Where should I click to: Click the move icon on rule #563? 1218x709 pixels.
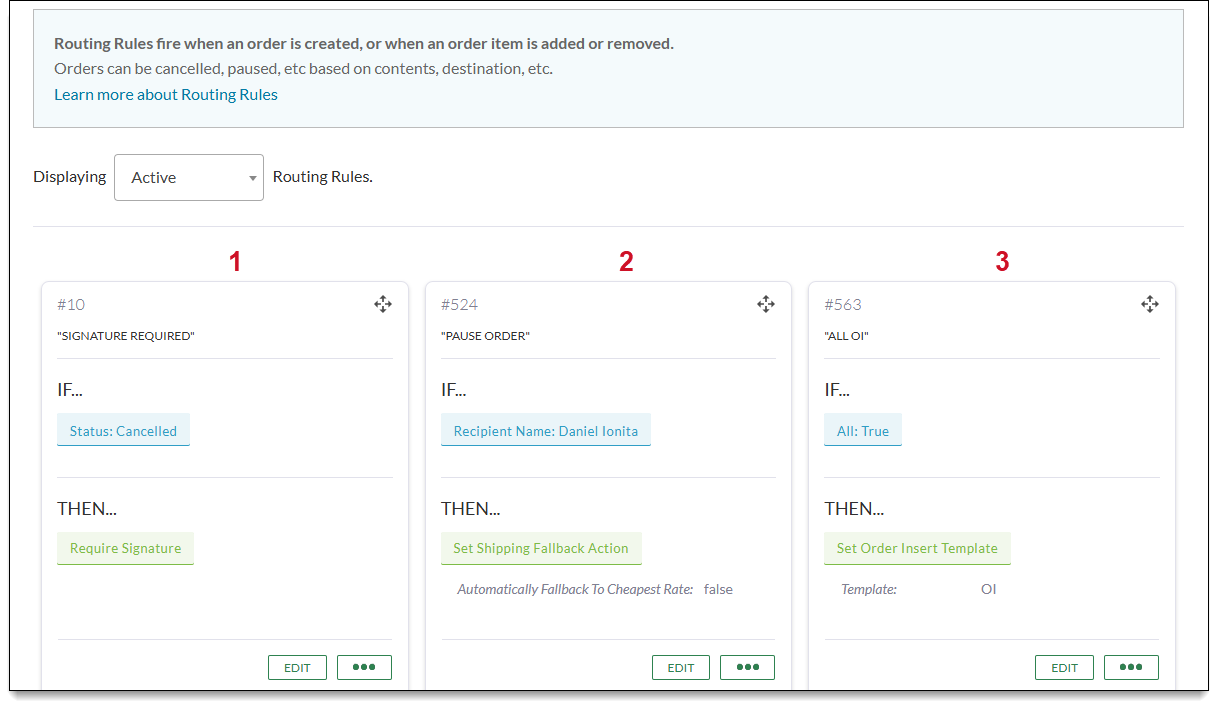(x=1150, y=304)
